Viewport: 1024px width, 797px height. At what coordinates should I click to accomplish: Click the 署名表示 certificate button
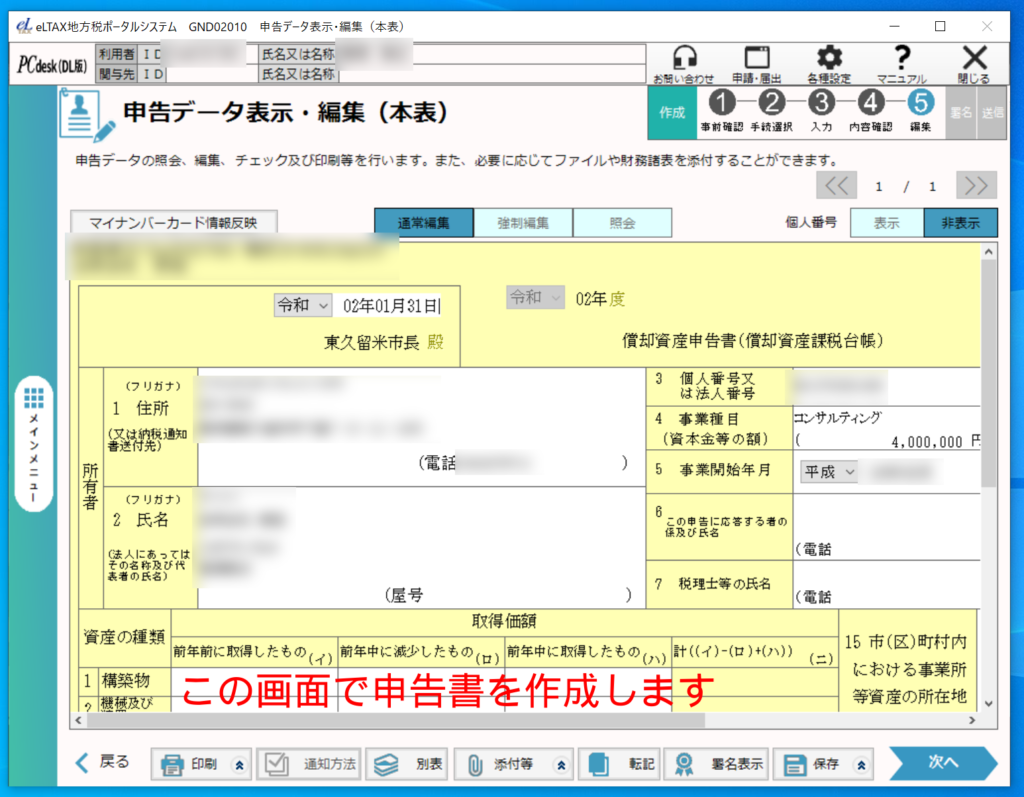[717, 764]
